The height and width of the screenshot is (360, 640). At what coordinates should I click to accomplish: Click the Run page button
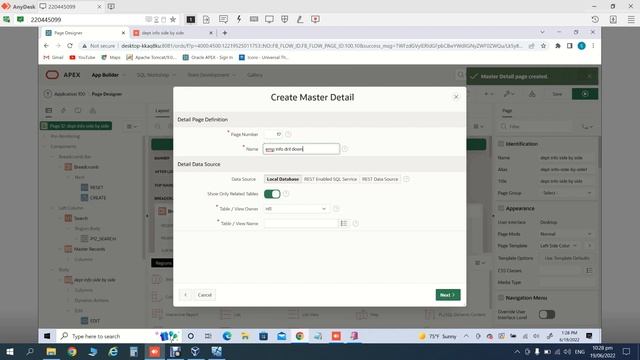(x=585, y=94)
